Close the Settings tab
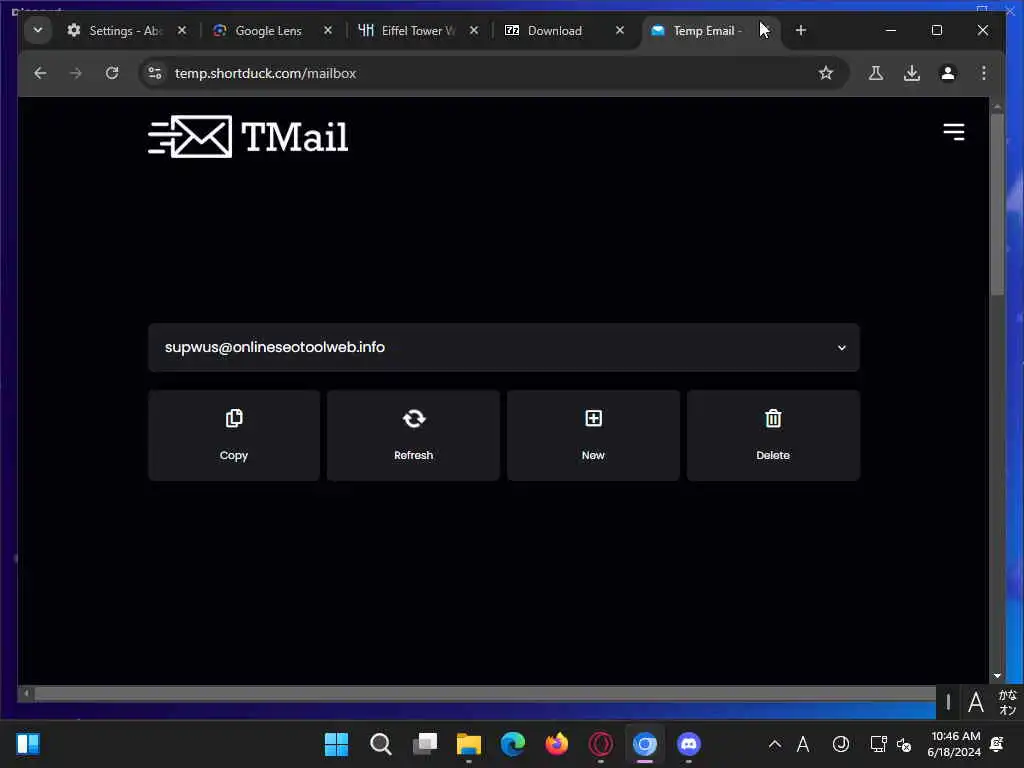 (182, 31)
